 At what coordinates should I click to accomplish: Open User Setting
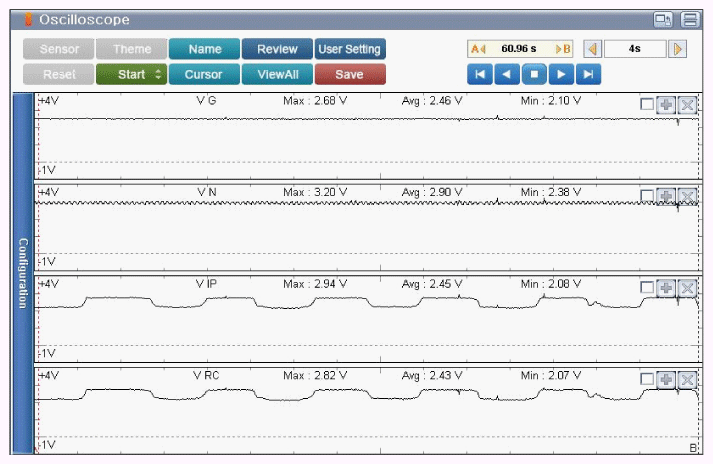350,49
